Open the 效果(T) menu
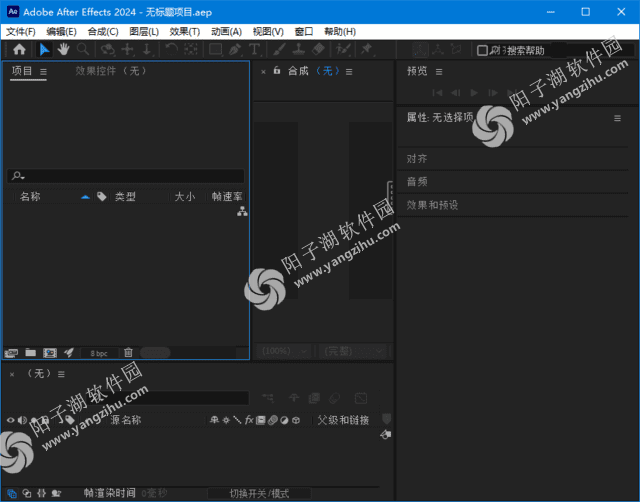 point(184,32)
